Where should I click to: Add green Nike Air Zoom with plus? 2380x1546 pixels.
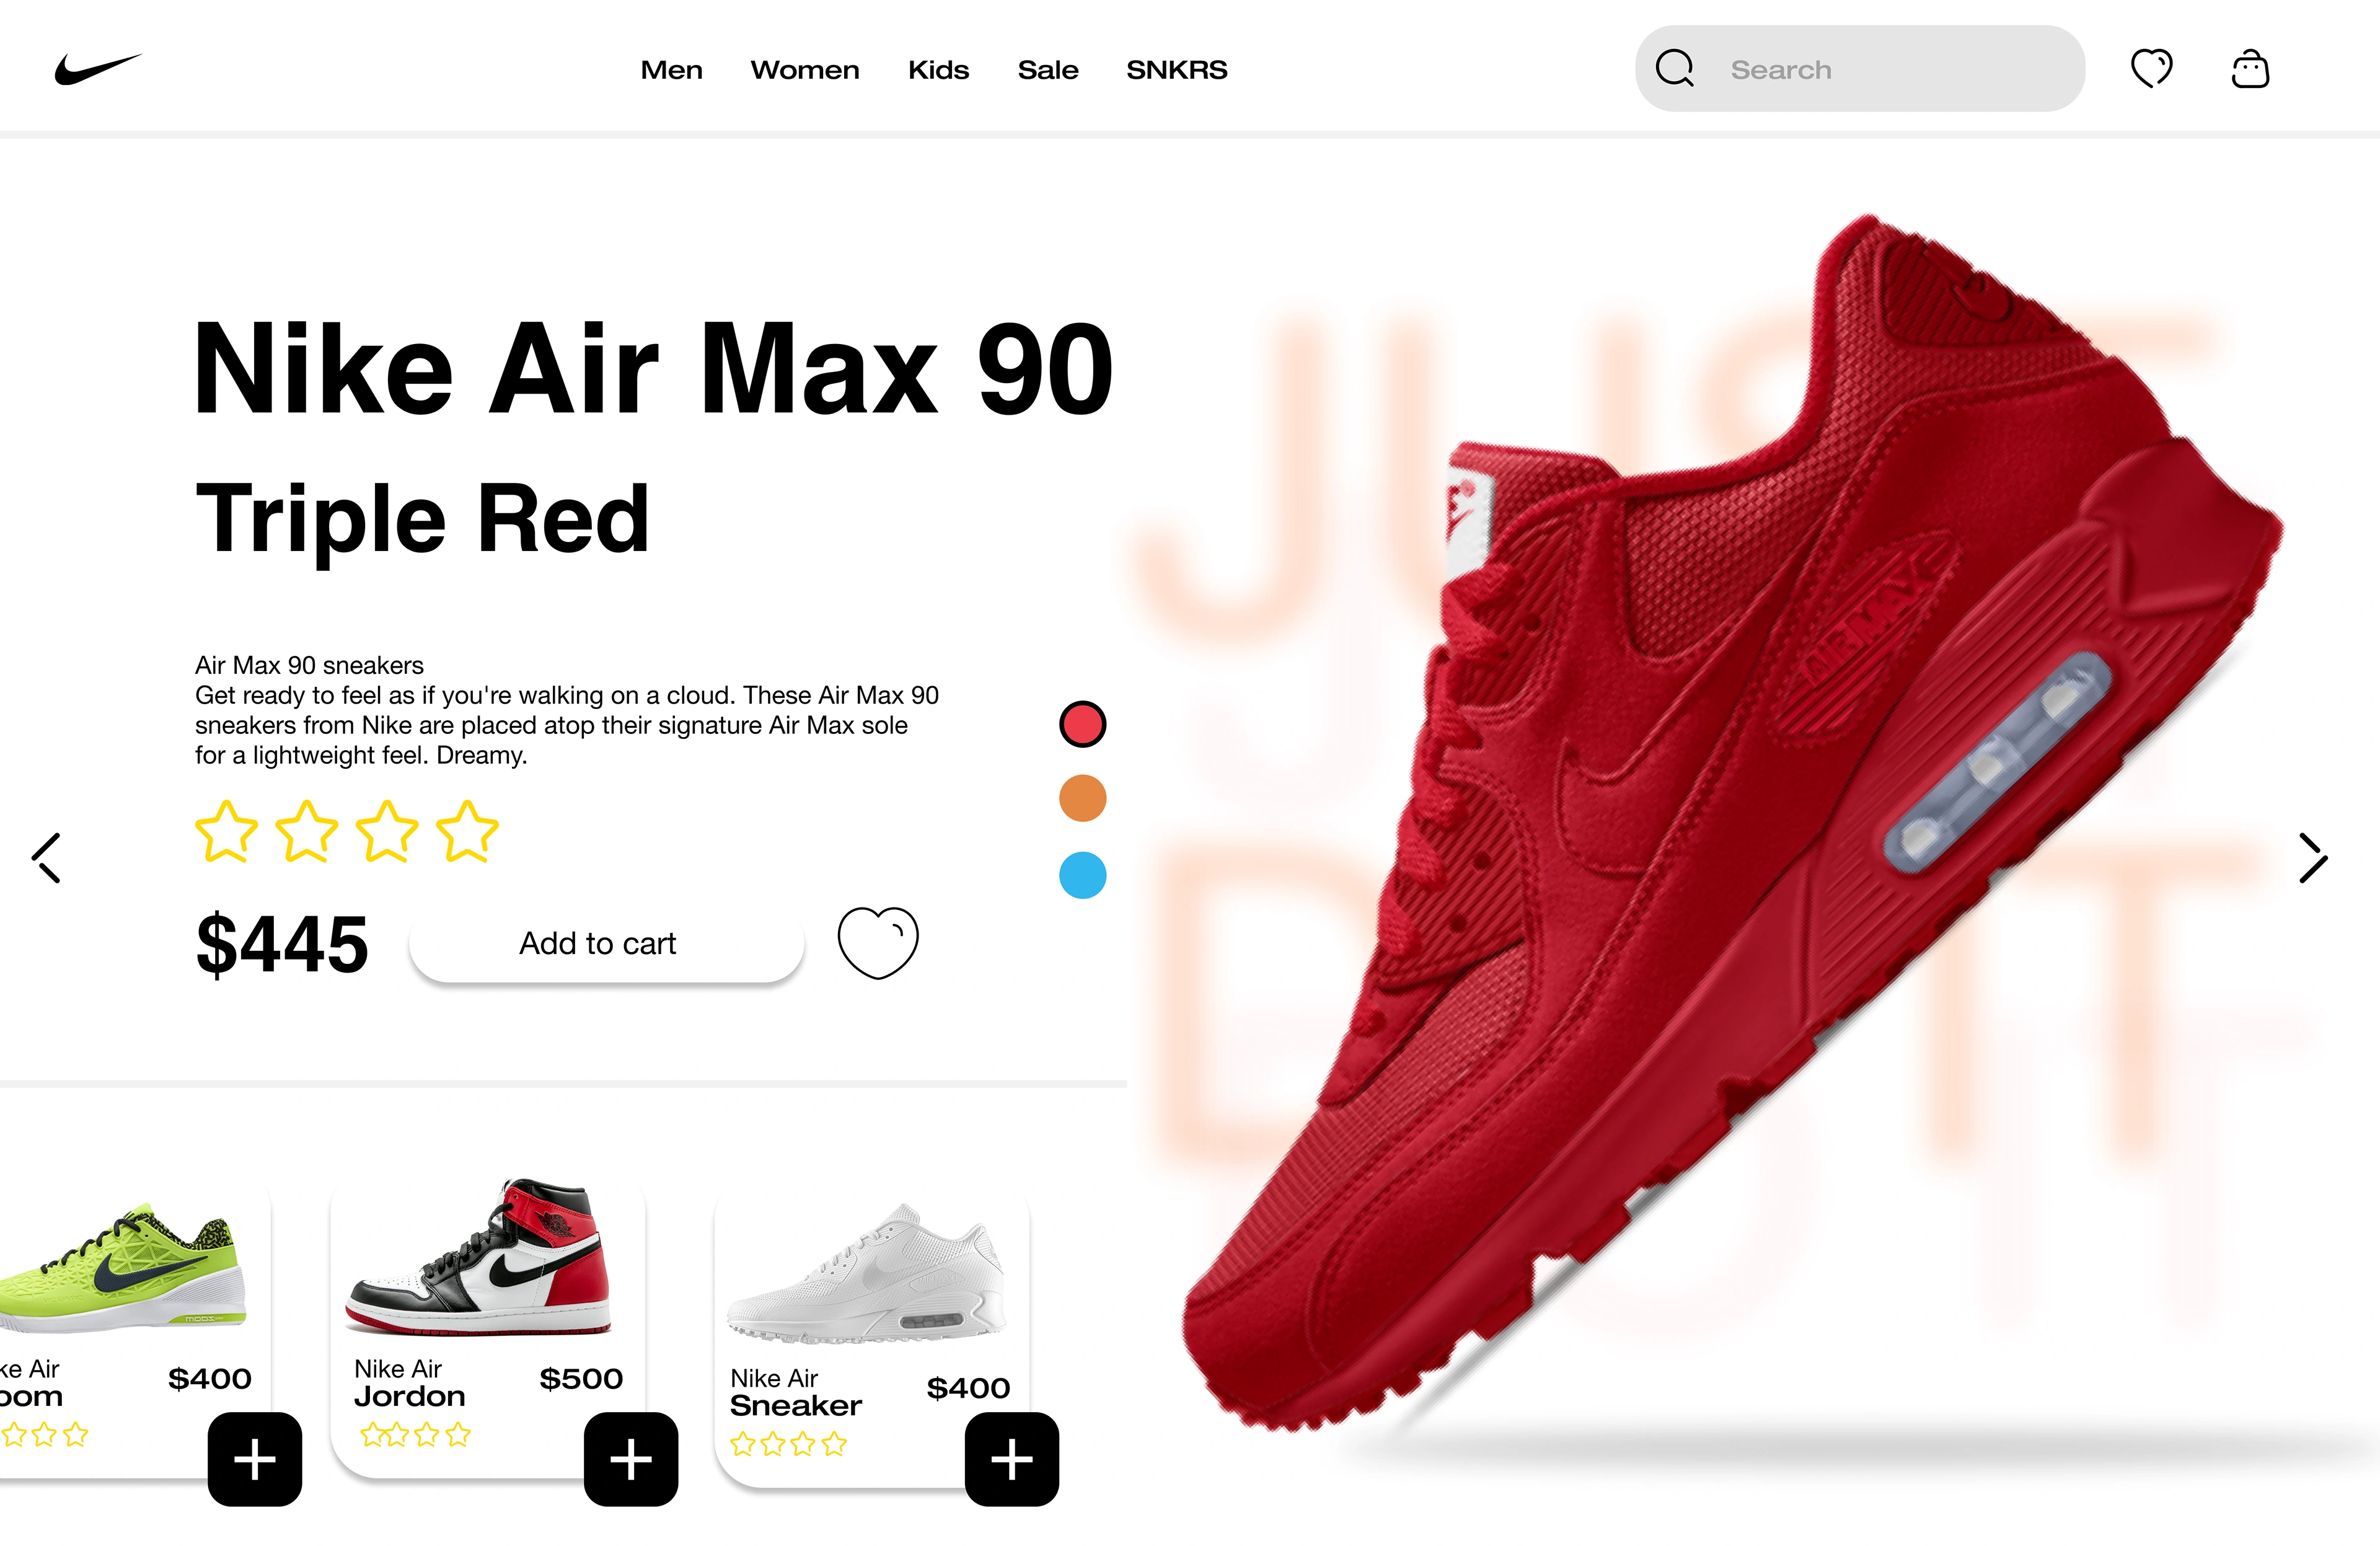[255, 1459]
